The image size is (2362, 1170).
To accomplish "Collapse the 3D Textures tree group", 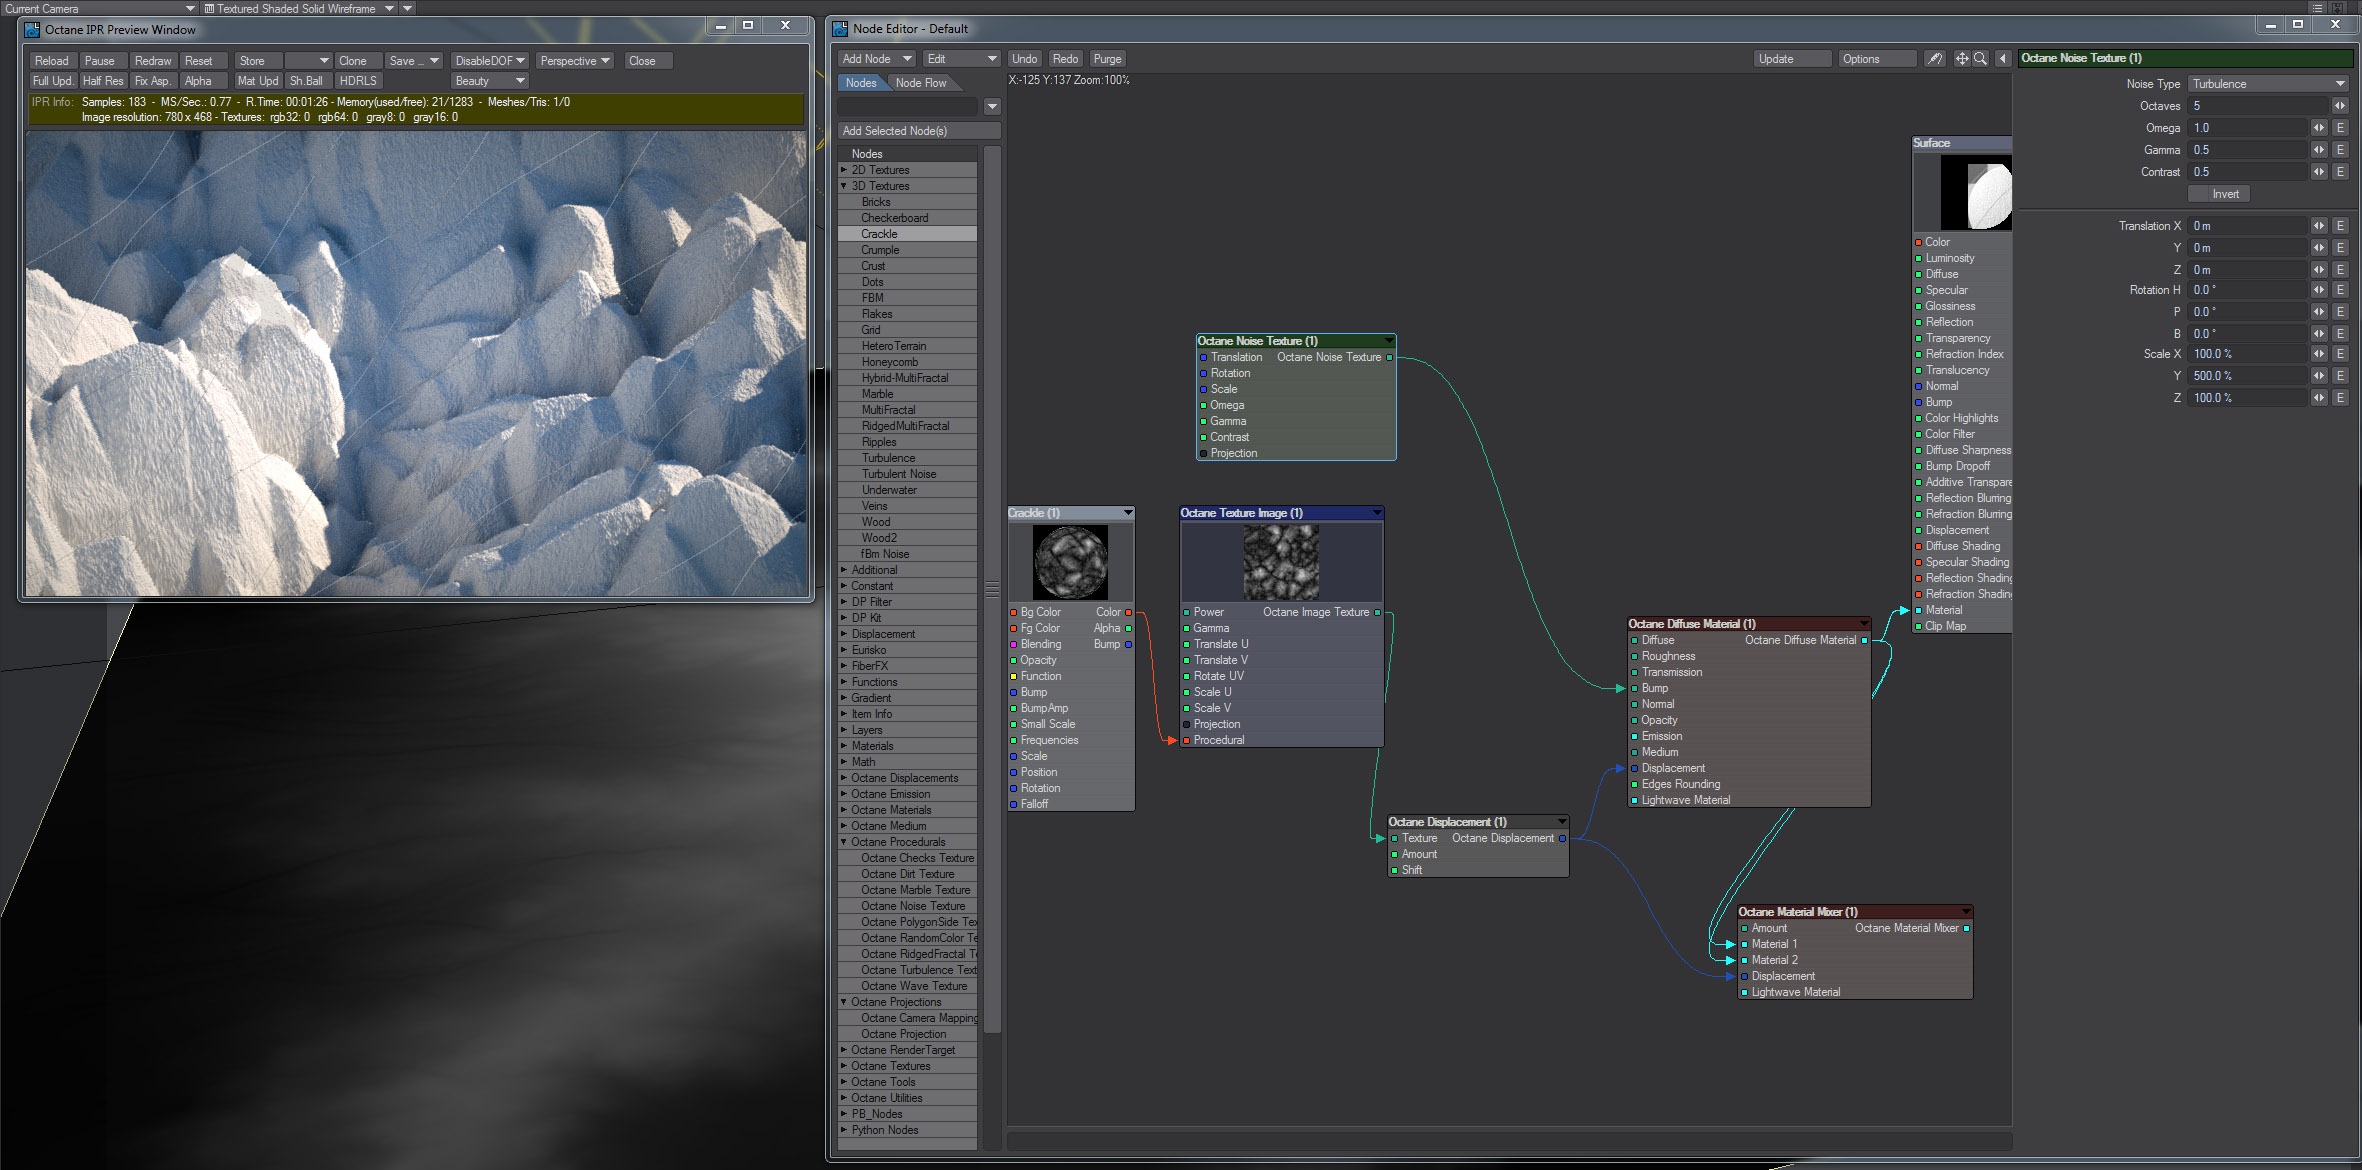I will 844,186.
